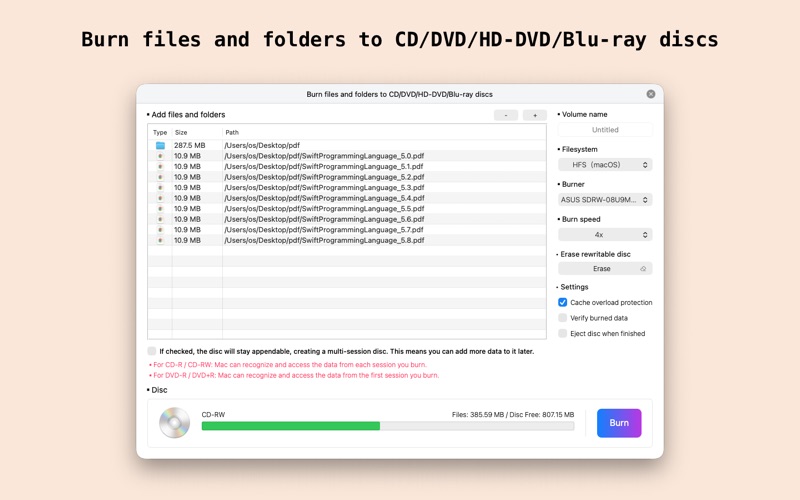Click PDF icon of SwiftProgrammingLanguage_5.7.pdf row
The width and height of the screenshot is (800, 500).
click(x=160, y=230)
